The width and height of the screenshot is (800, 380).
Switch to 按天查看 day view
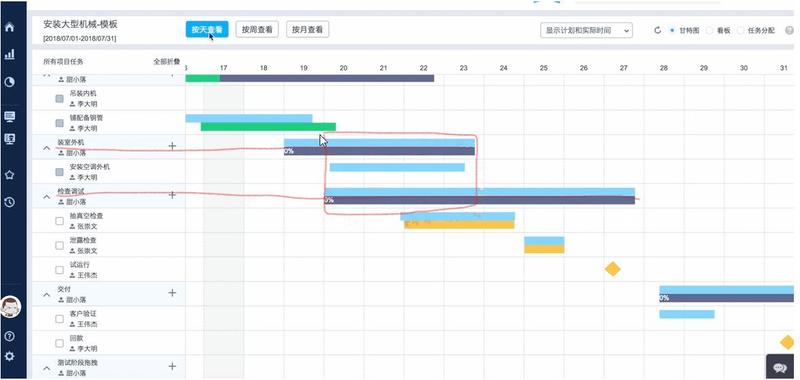pos(207,30)
